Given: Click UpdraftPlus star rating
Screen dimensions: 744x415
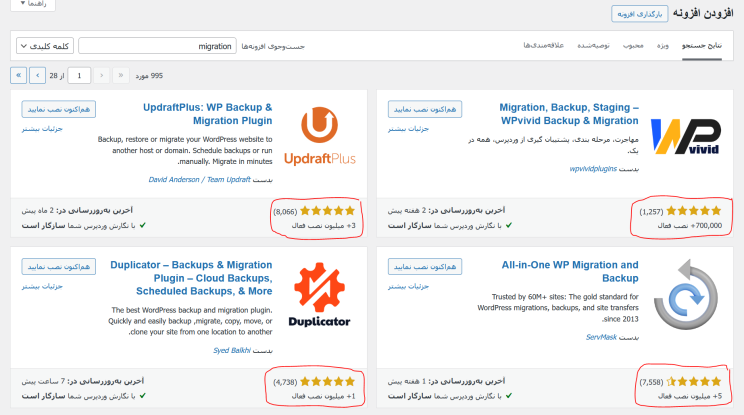Looking at the screenshot, I should pyautogui.click(x=327, y=211).
